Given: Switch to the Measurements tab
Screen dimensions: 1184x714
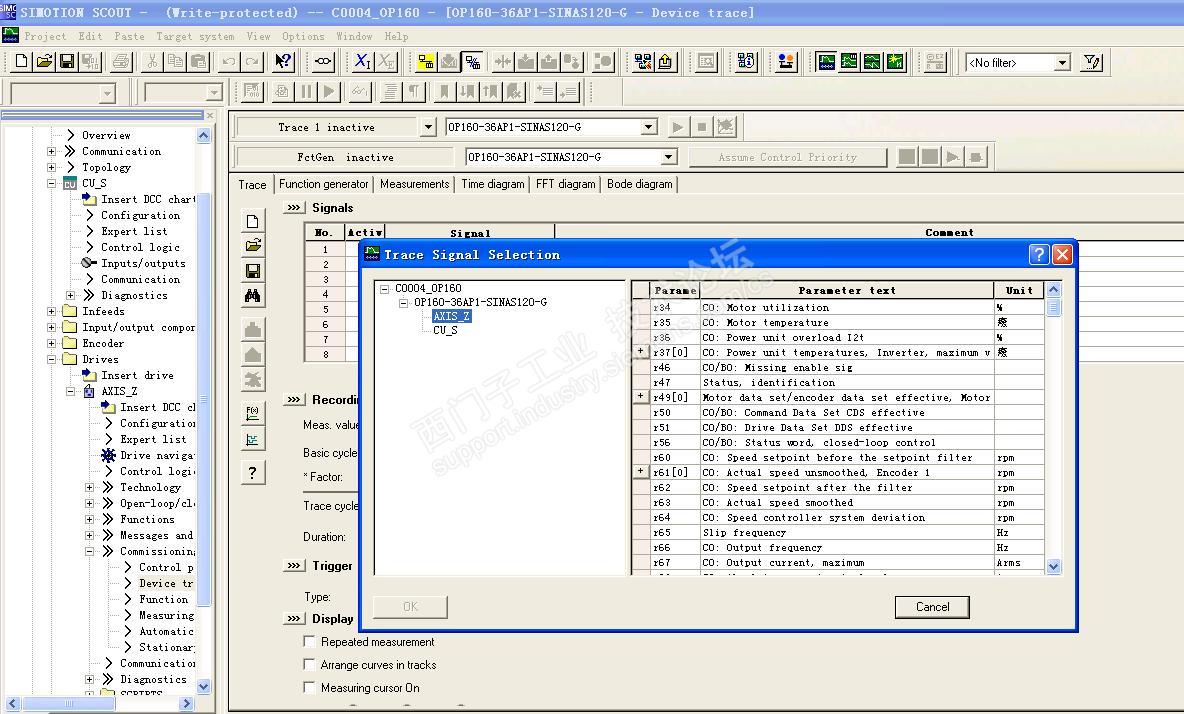Looking at the screenshot, I should (415, 184).
